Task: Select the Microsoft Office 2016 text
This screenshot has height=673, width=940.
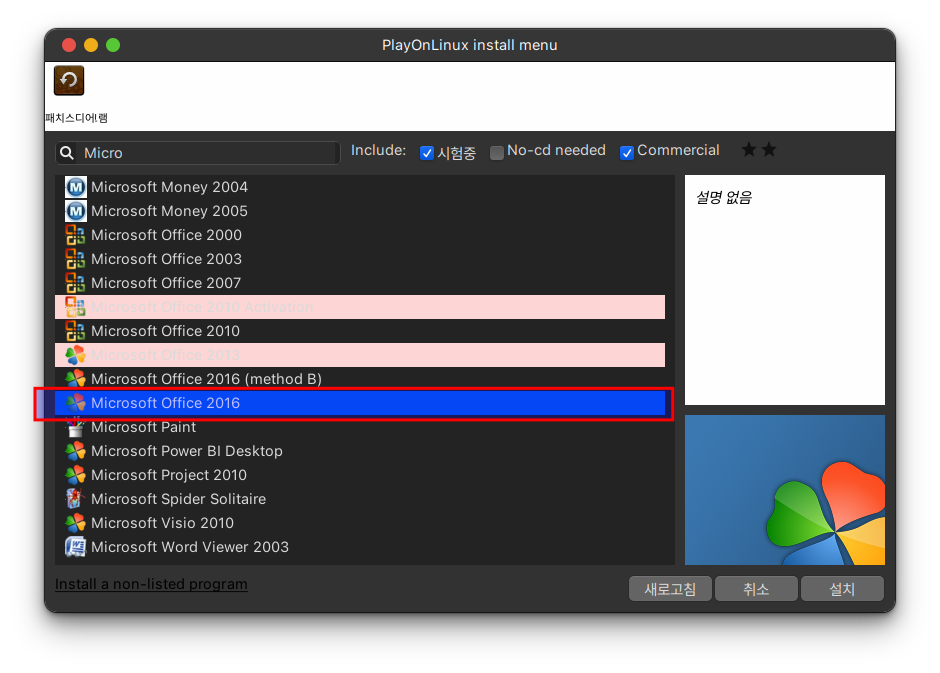Action: (165, 403)
